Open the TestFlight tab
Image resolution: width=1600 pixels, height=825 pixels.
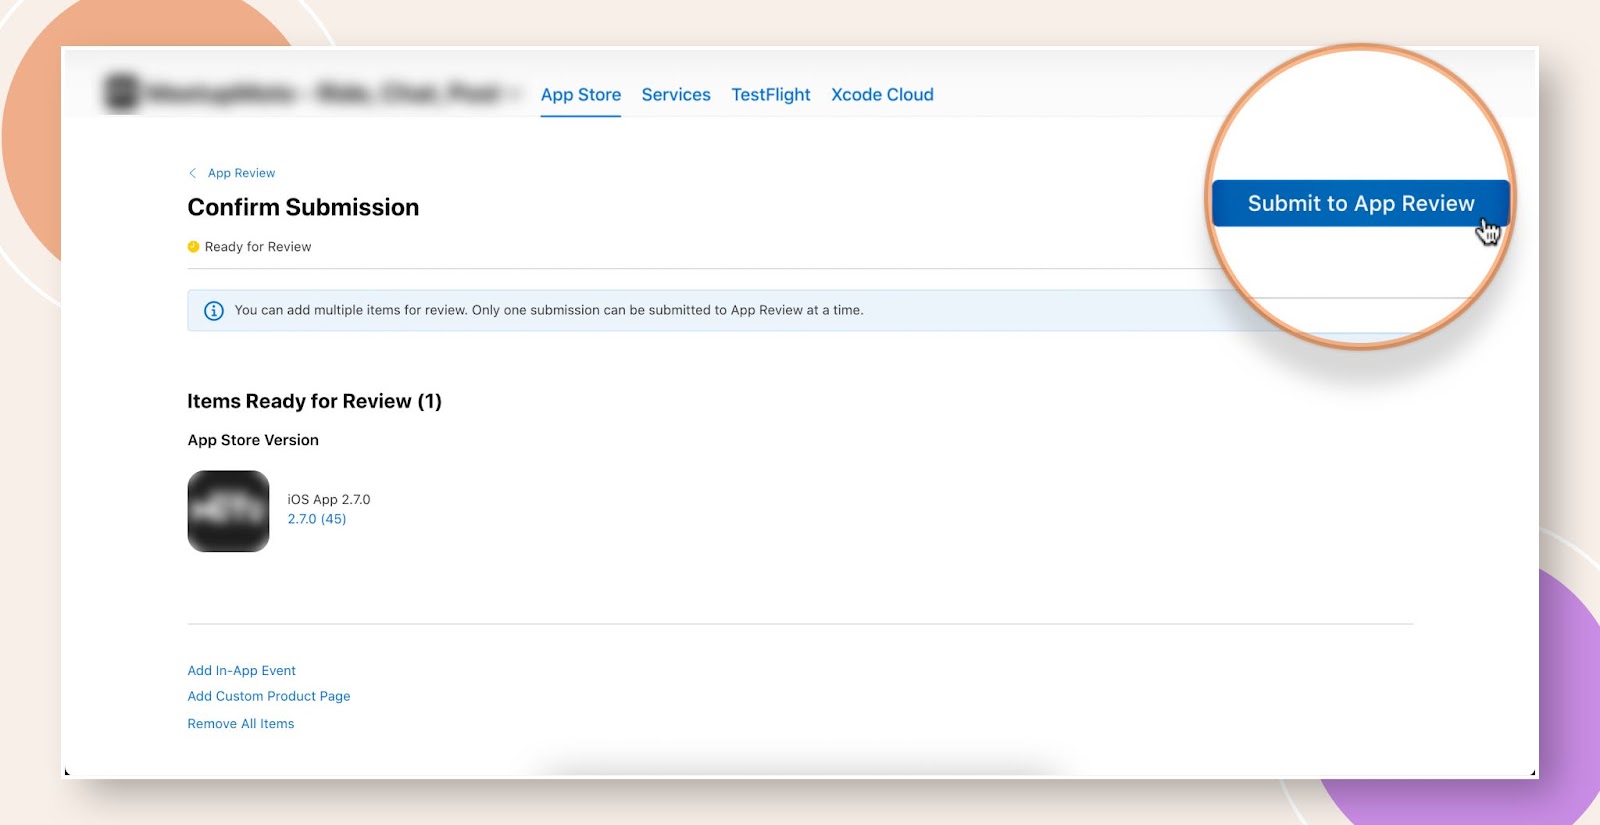click(x=771, y=95)
